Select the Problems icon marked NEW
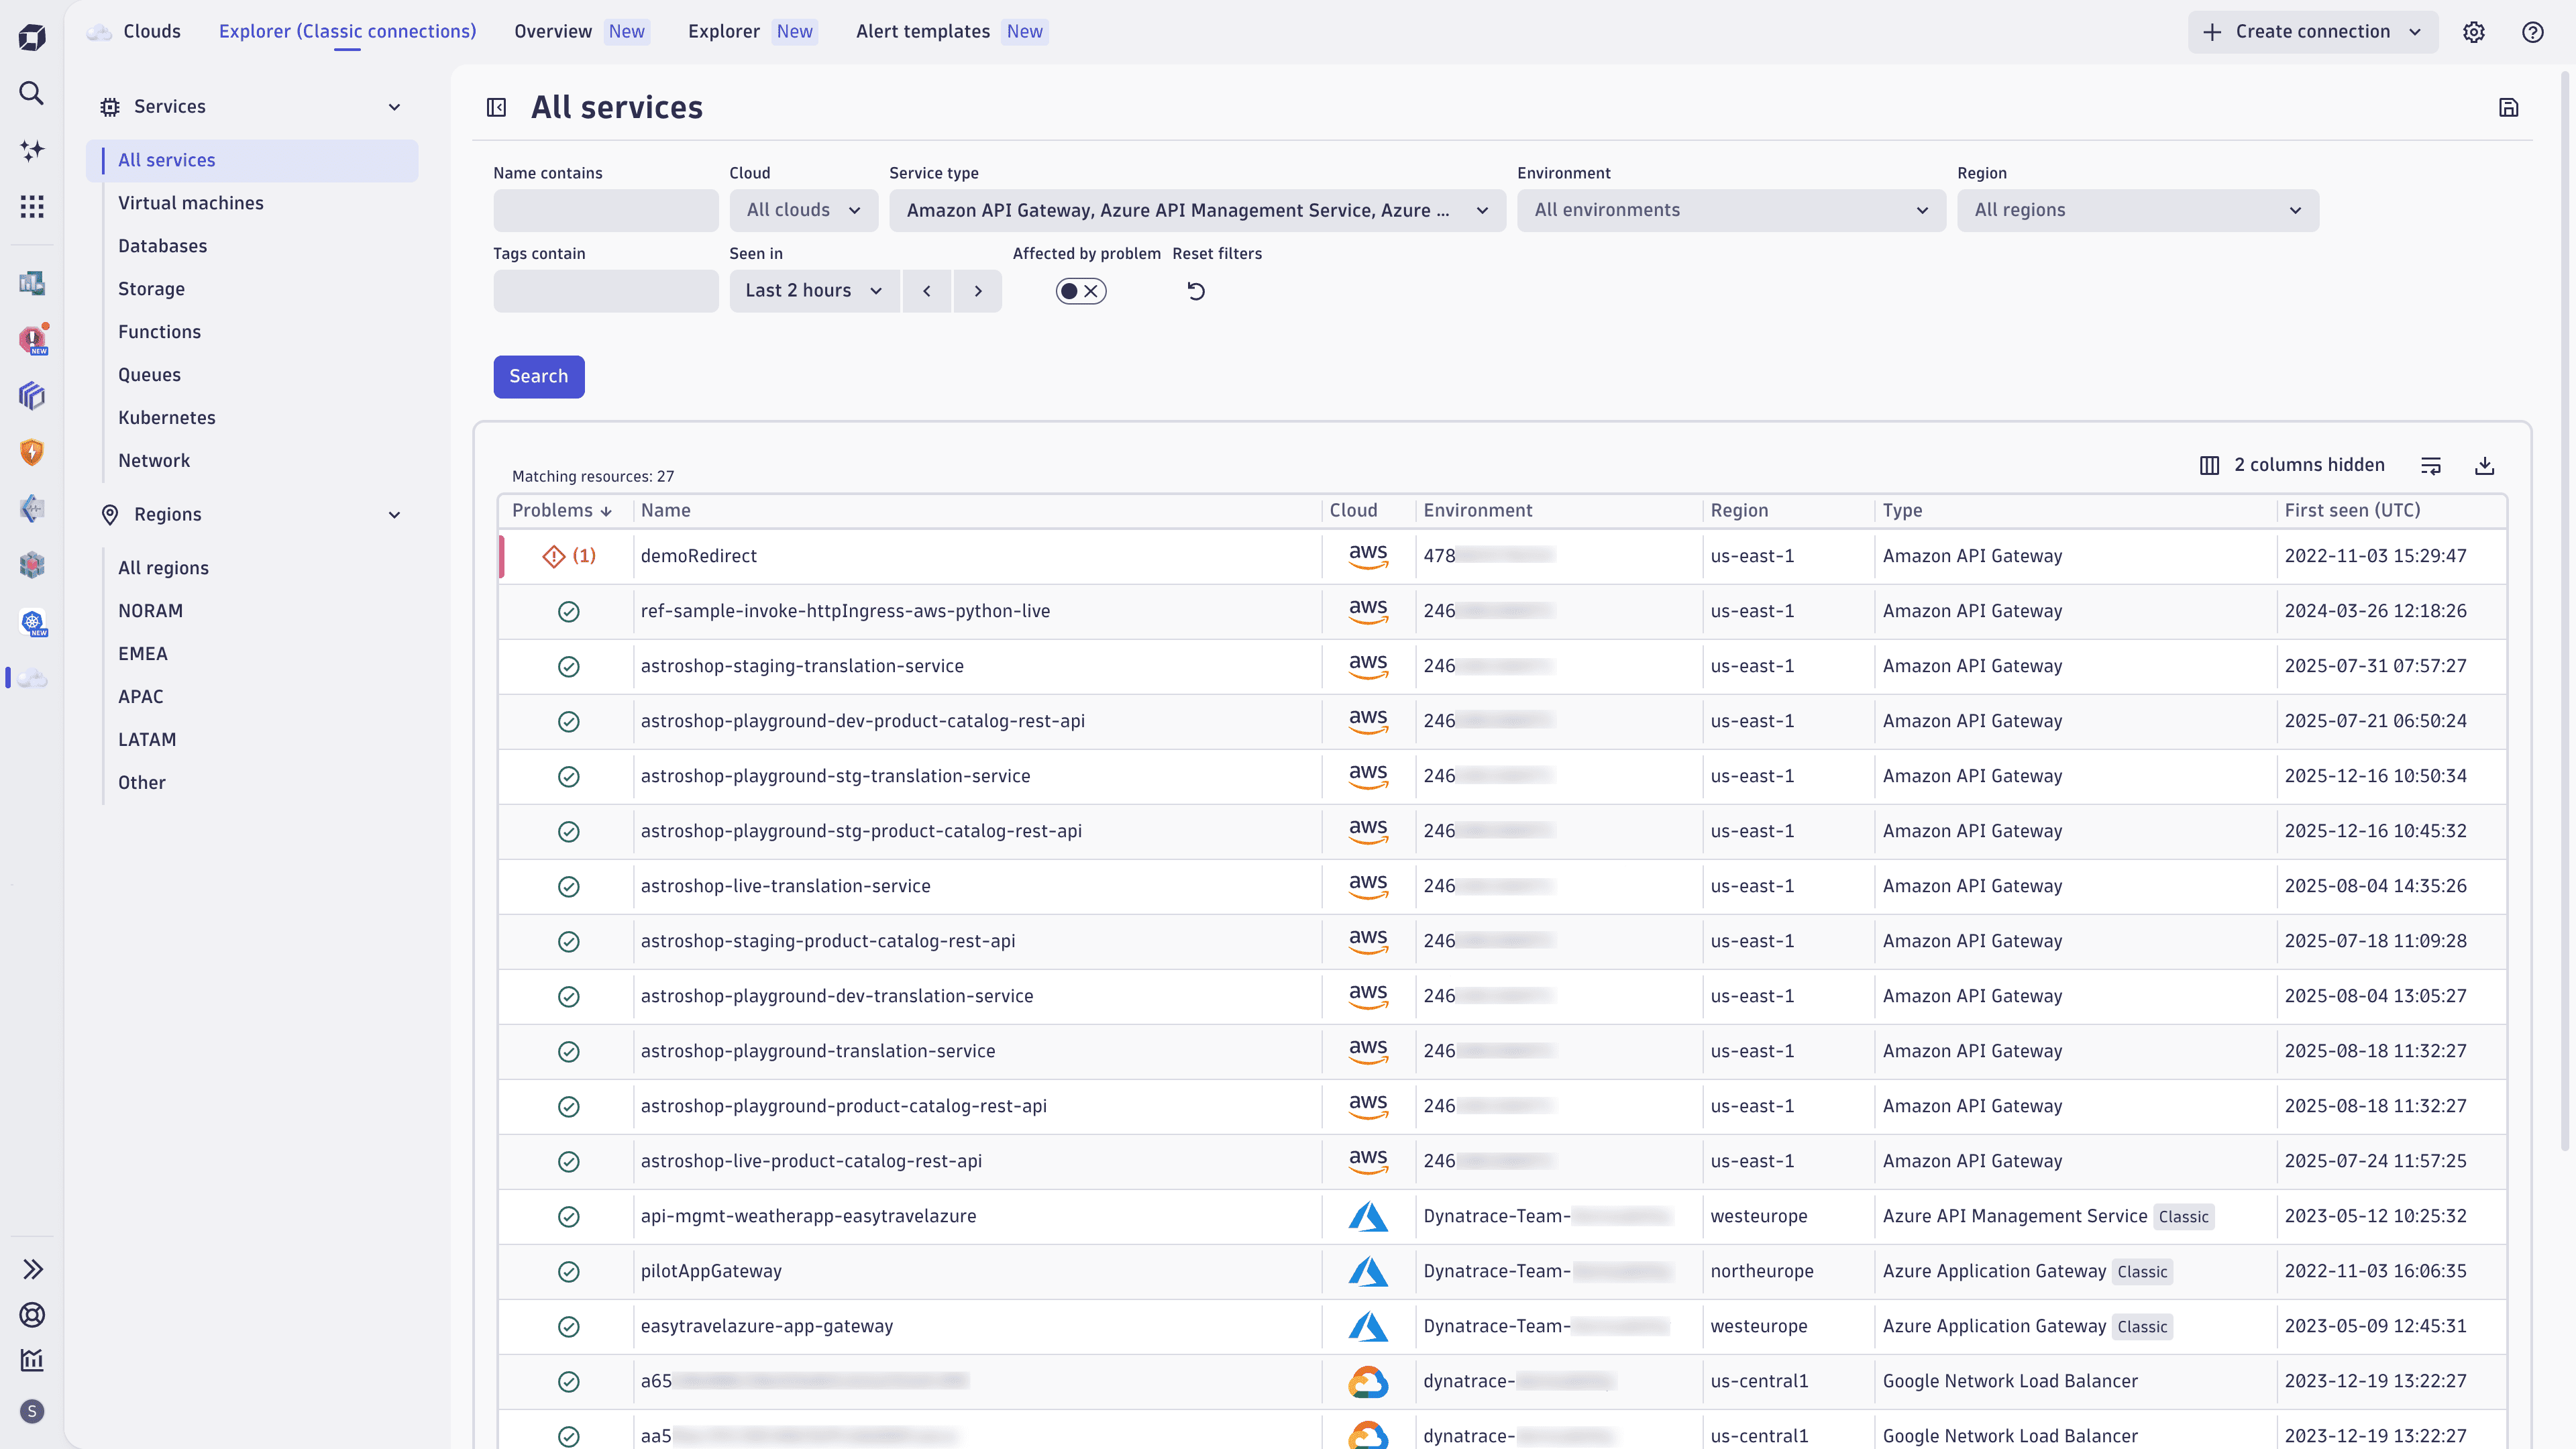Screen dimensions: 2576x1449 click(x=32, y=339)
